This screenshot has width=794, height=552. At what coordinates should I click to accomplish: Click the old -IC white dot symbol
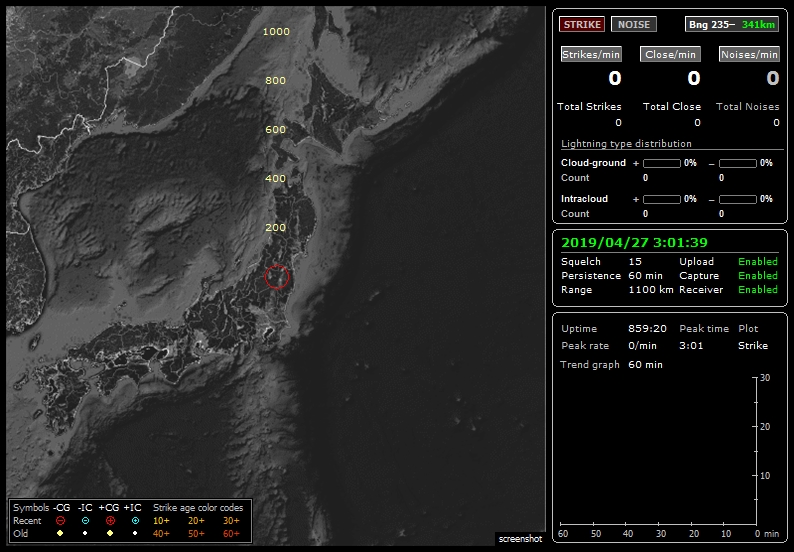click(x=86, y=534)
